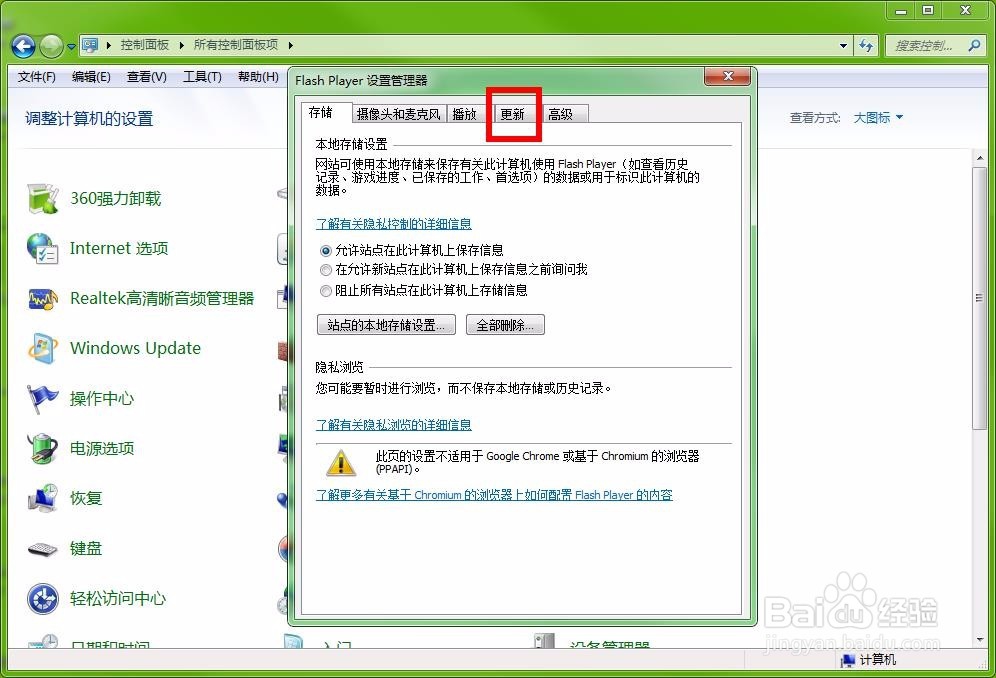Open the 查看(V) menu
Image resolution: width=996 pixels, height=678 pixels.
pos(146,77)
